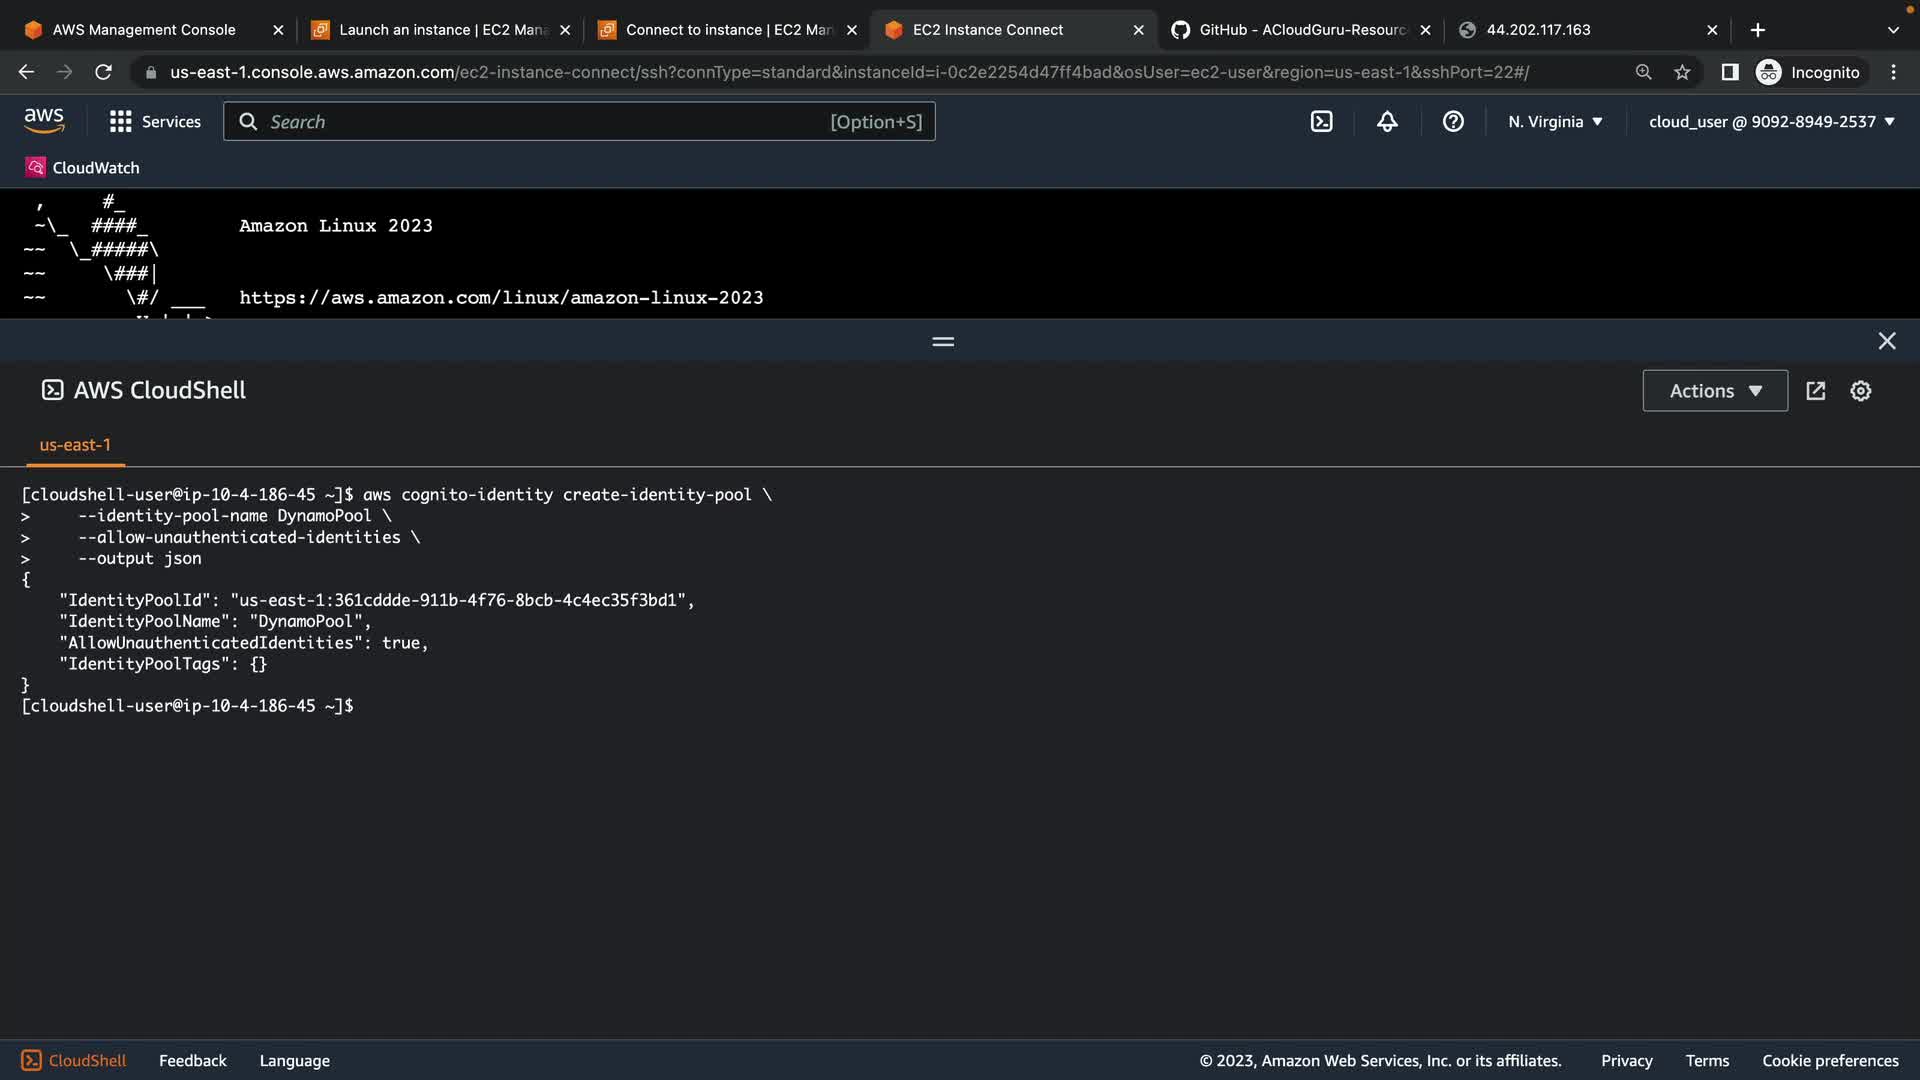The image size is (1920, 1080).
Task: Reload the current browser page
Action: point(103,72)
